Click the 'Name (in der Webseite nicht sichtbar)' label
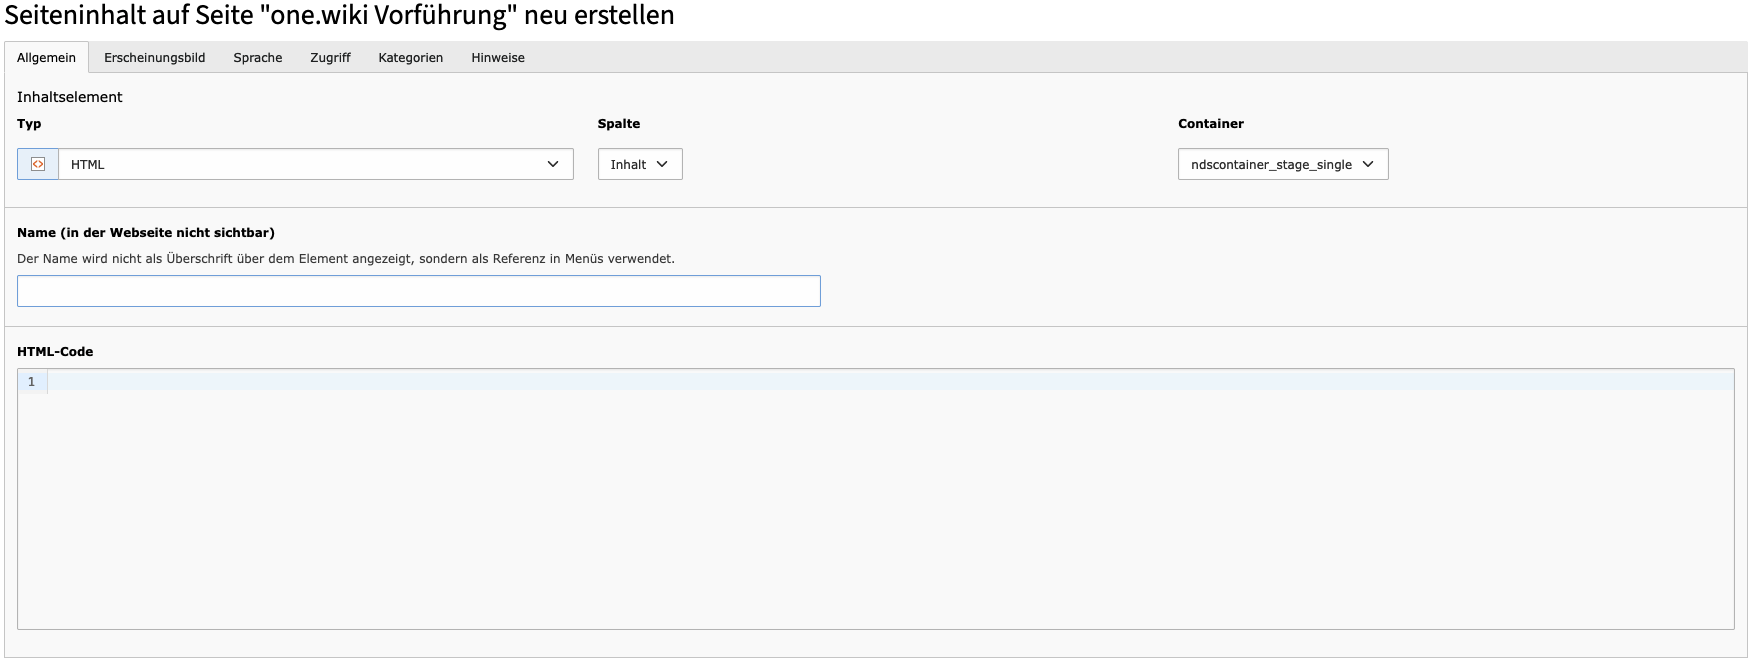The width and height of the screenshot is (1759, 666). pos(146,233)
